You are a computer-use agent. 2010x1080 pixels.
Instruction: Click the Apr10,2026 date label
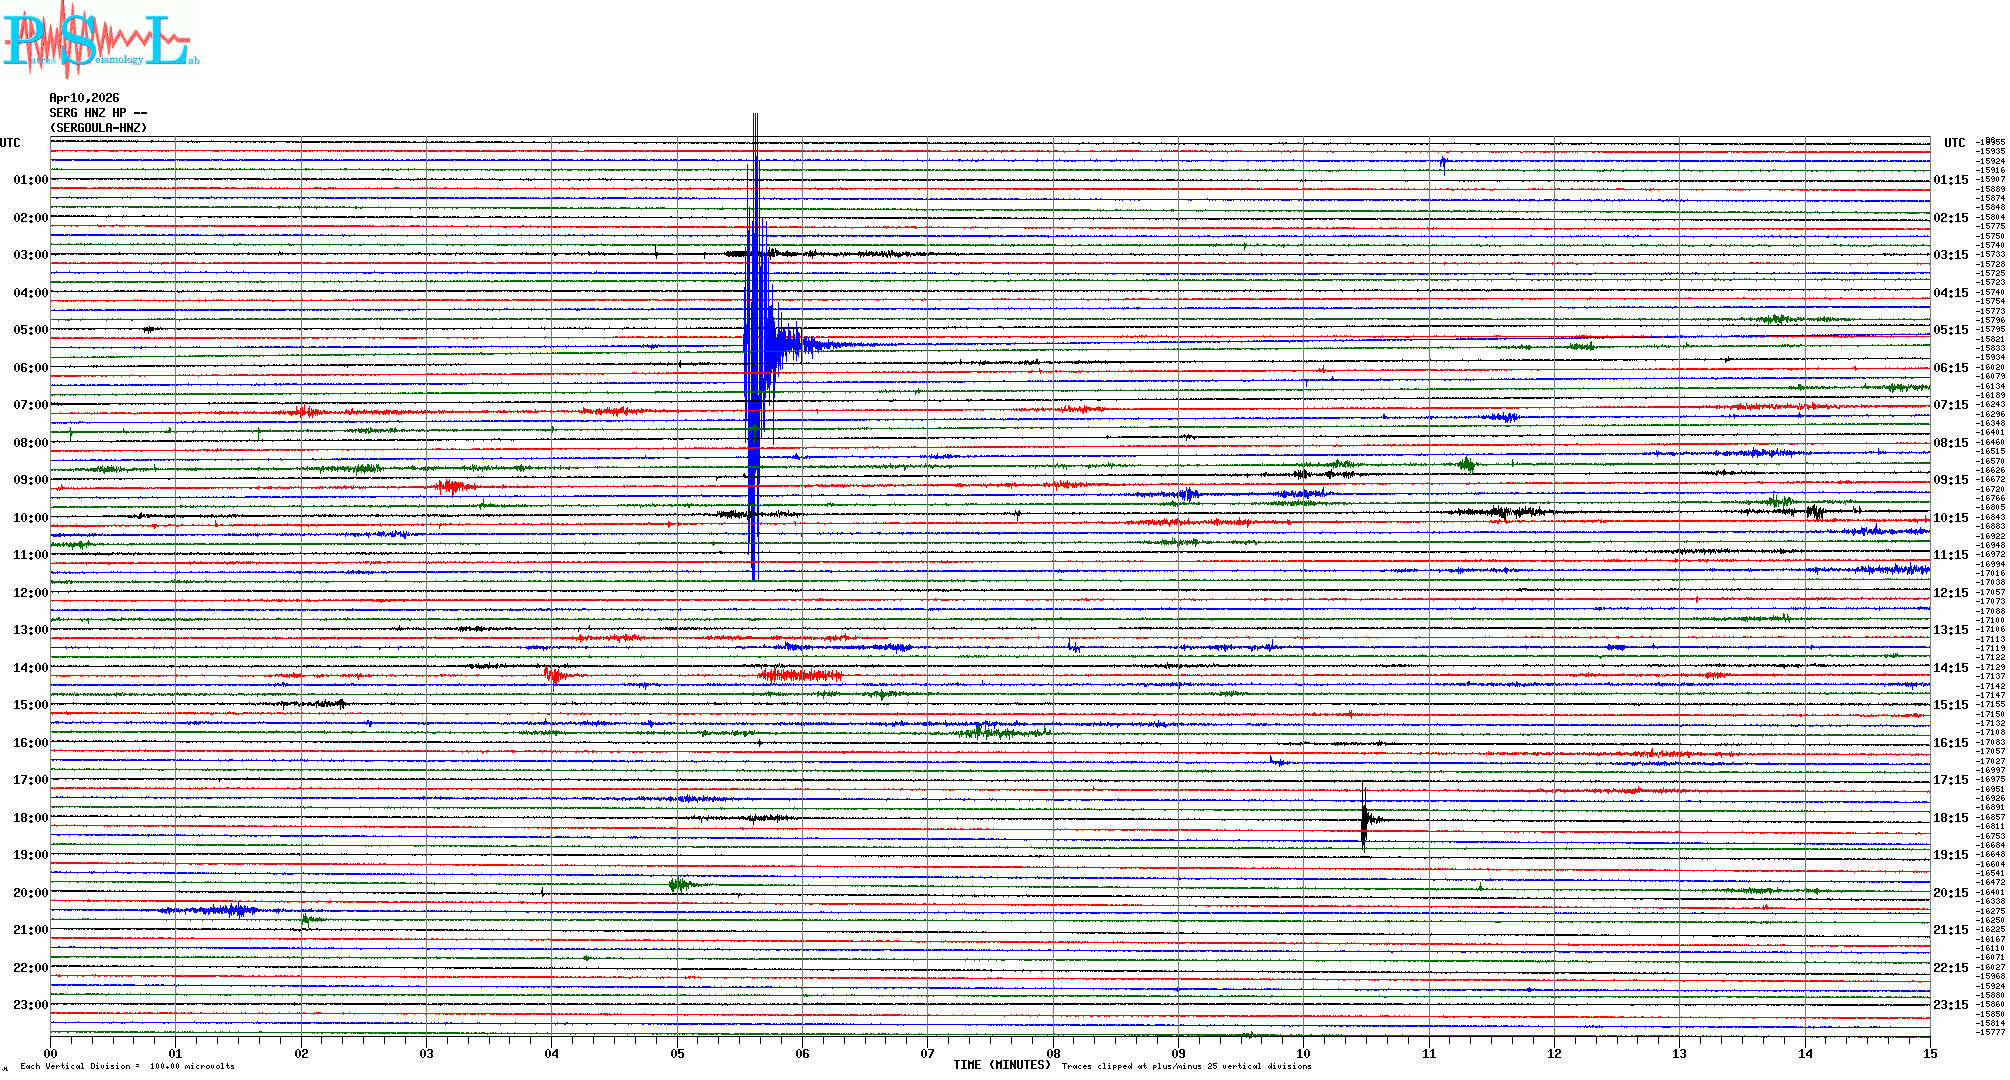click(x=84, y=98)
